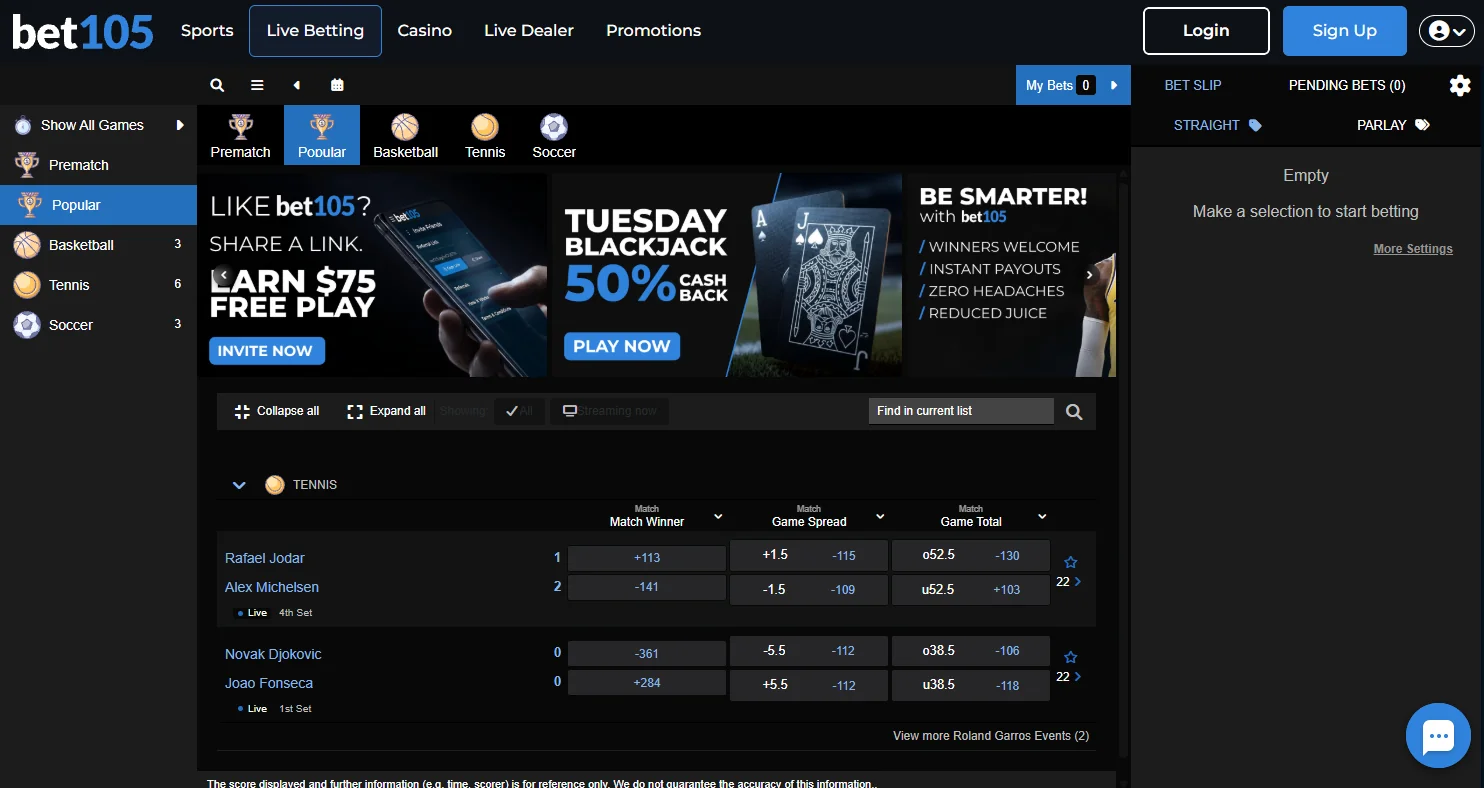Viewport: 1484px width, 788px height.
Task: Open the Game Spread market dropdown
Action: pos(880,516)
